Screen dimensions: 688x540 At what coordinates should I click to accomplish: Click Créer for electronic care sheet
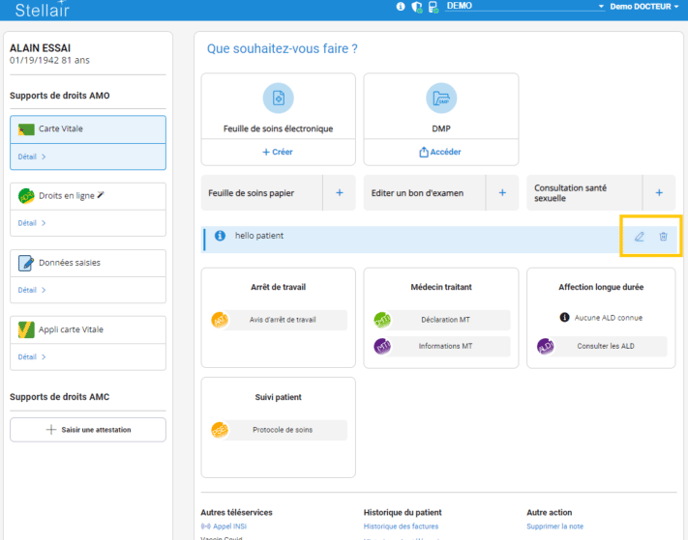[278, 152]
